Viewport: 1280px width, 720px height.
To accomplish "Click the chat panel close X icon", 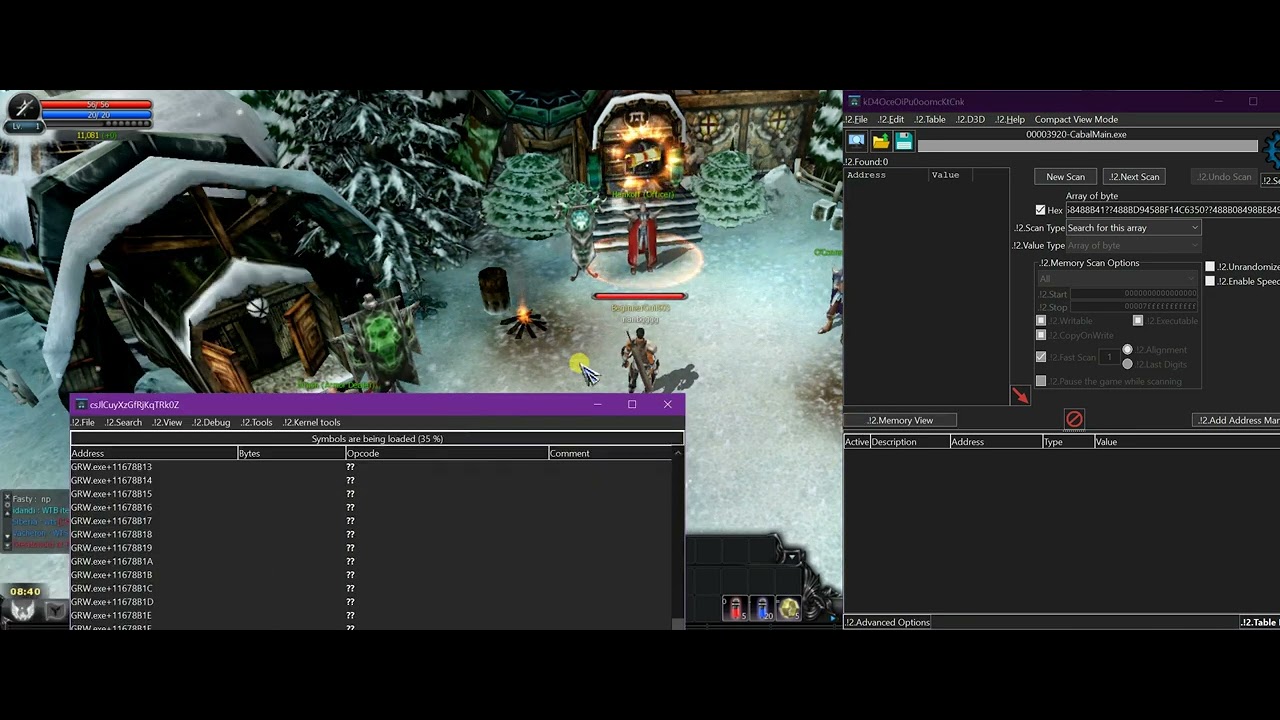I will click(7, 498).
